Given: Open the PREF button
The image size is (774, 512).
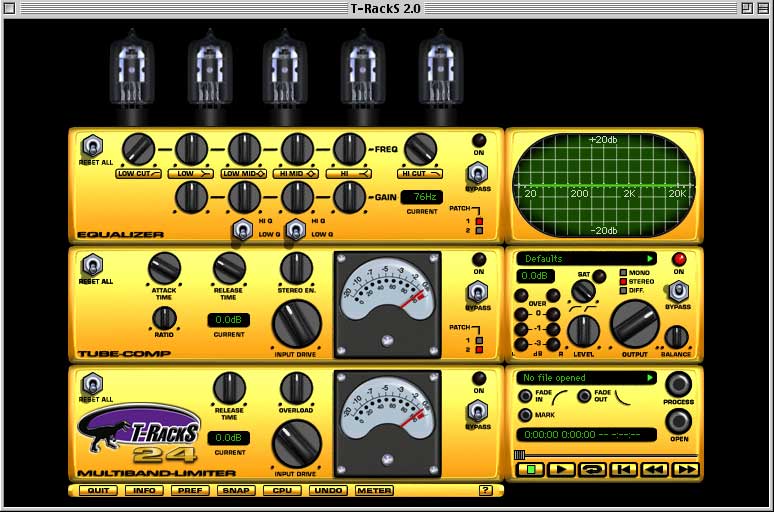Looking at the screenshot, I should (190, 490).
